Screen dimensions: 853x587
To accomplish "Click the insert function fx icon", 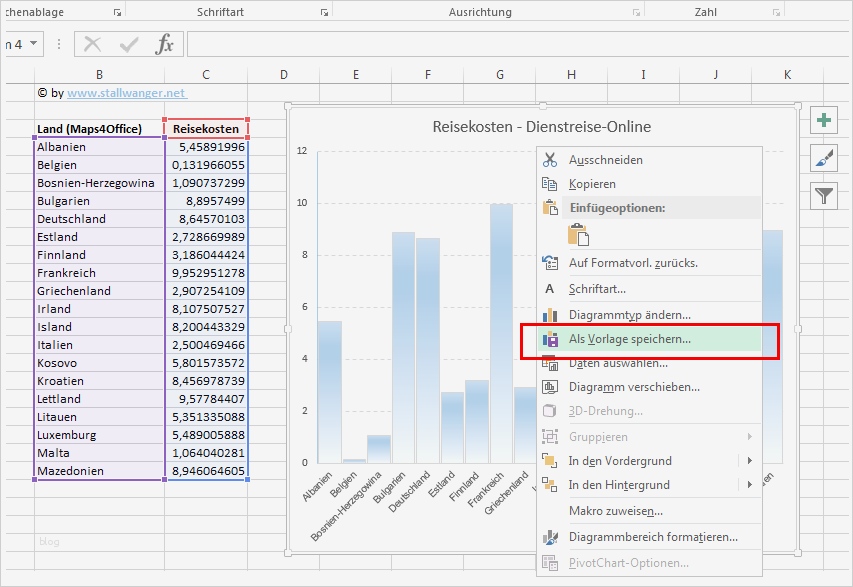I will (165, 44).
